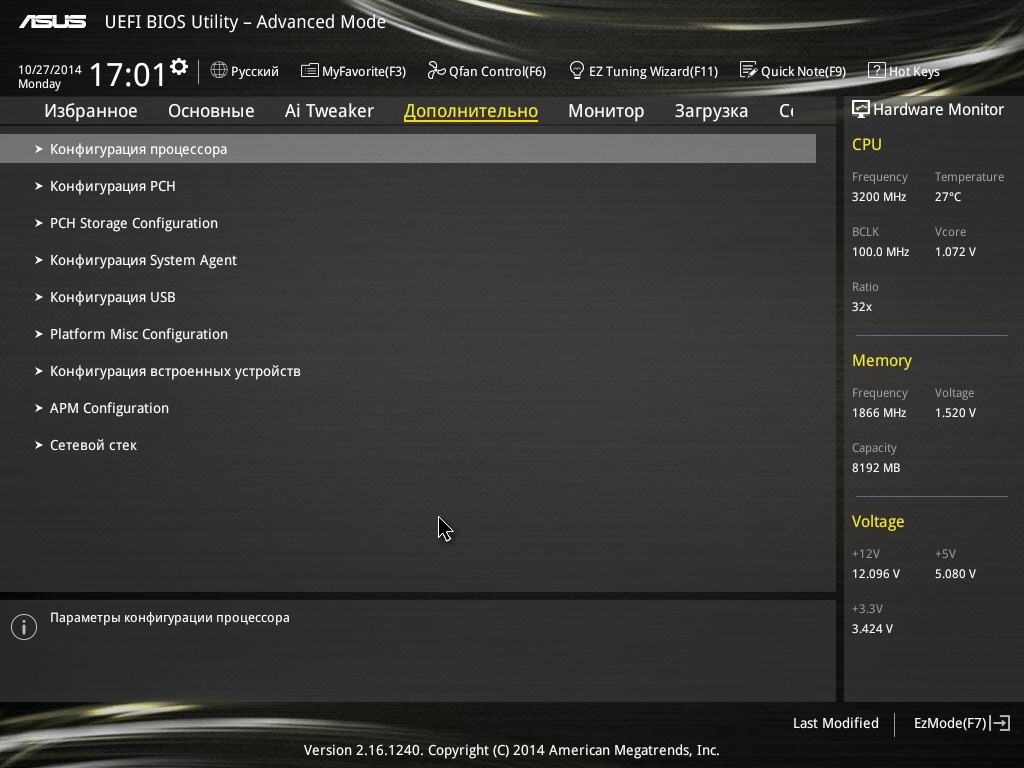The width and height of the screenshot is (1024, 768).
Task: Switch to EzMode(F7)
Action: pyautogui.click(x=962, y=723)
